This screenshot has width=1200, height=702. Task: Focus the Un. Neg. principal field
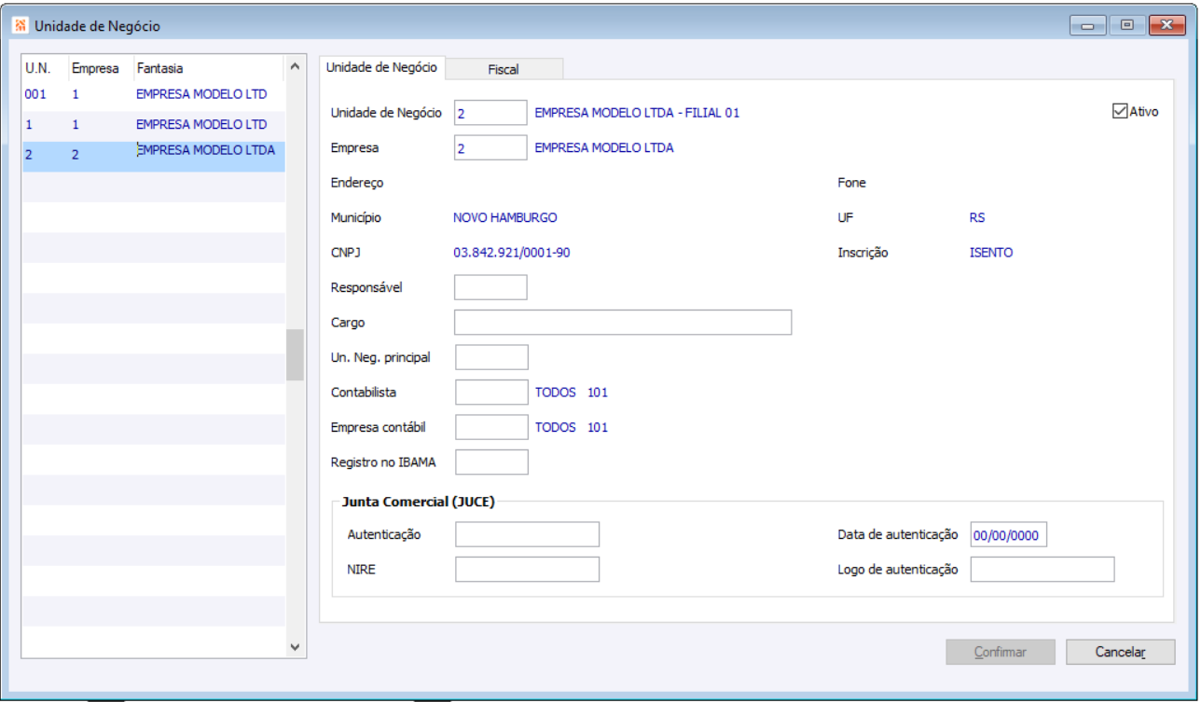point(491,357)
